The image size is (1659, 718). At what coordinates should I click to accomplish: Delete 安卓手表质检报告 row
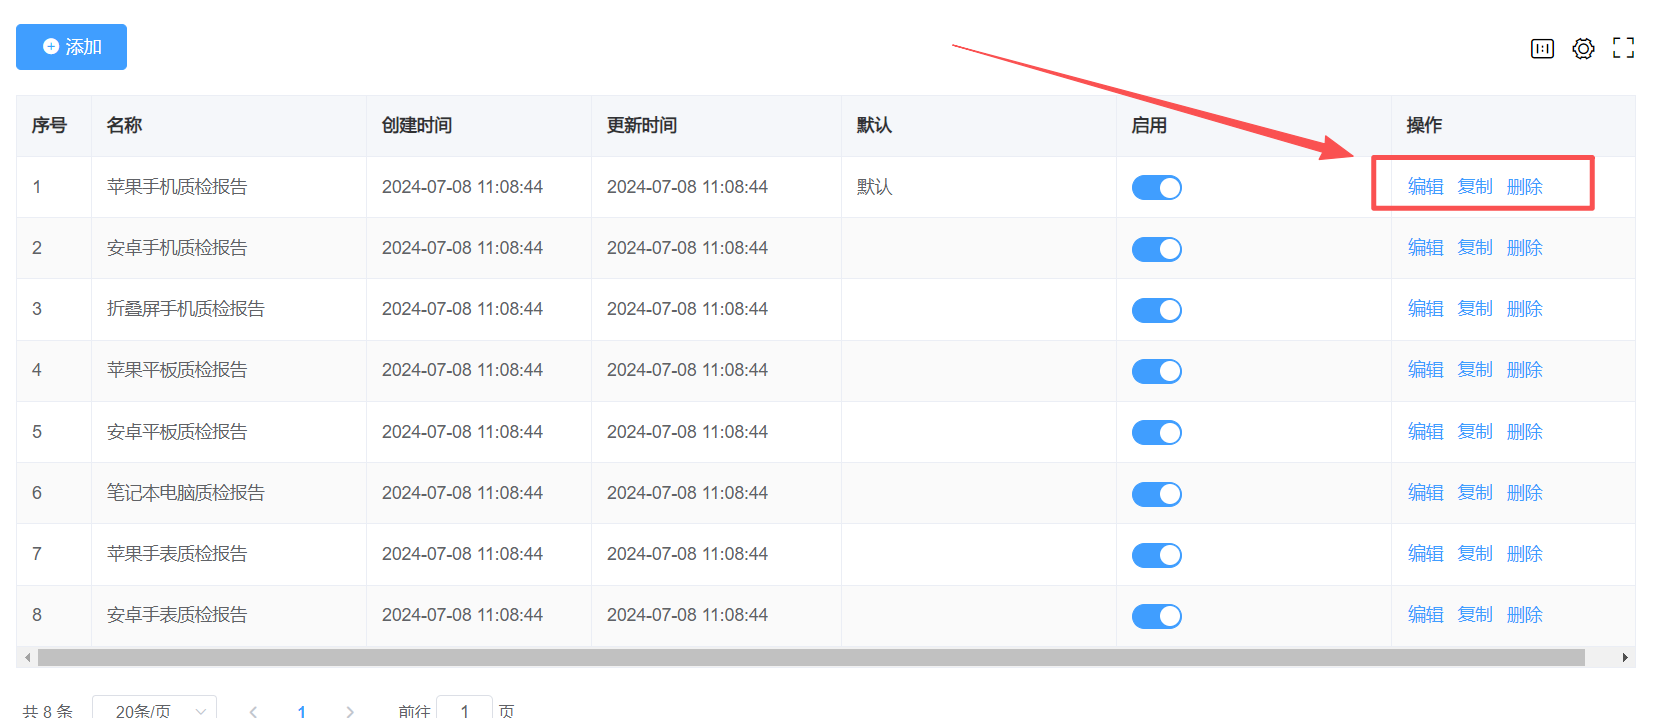1524,615
